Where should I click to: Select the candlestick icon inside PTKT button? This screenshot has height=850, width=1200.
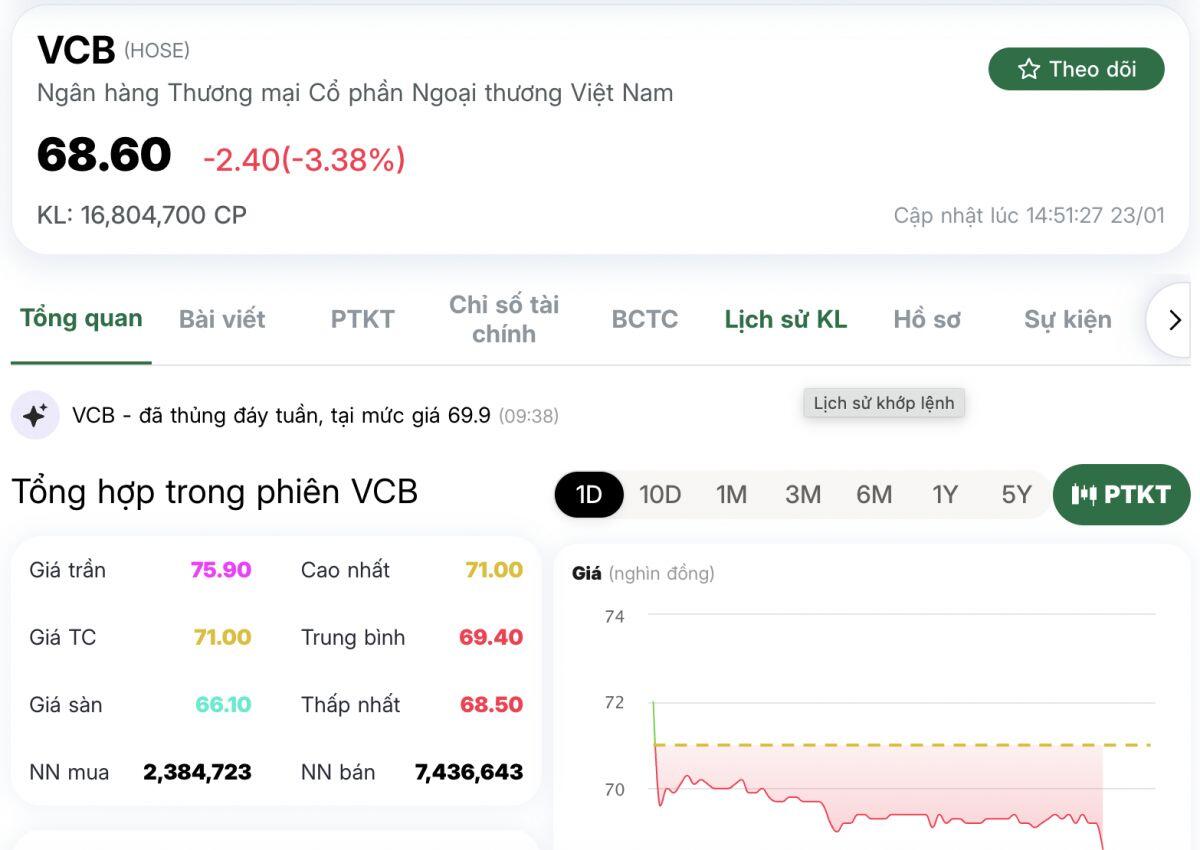1086,494
